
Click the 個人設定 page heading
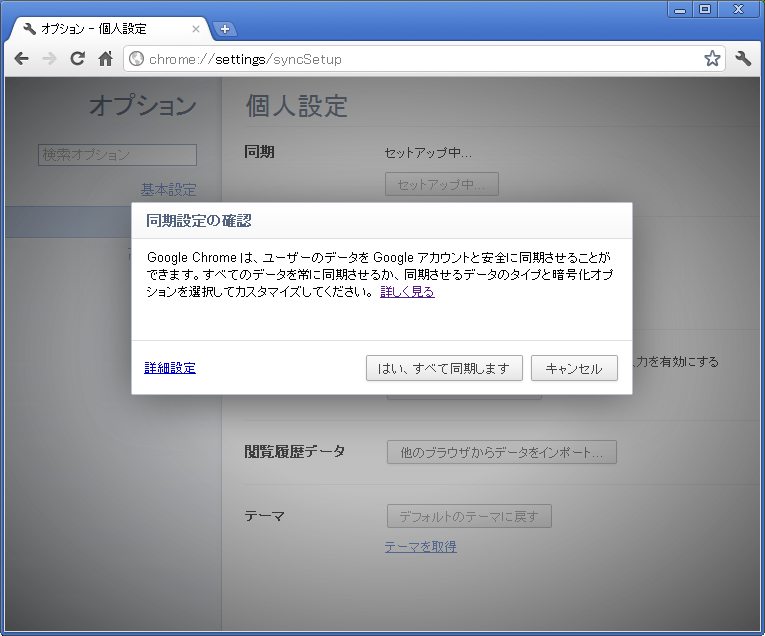pos(297,106)
